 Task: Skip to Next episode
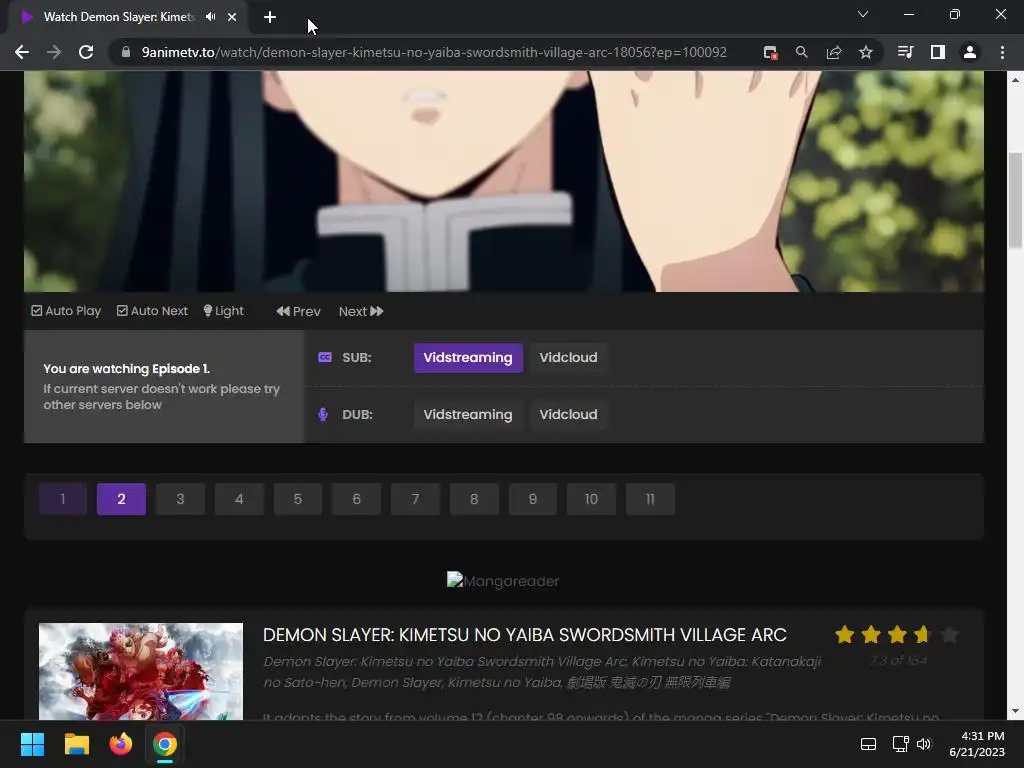pyautogui.click(x=360, y=312)
